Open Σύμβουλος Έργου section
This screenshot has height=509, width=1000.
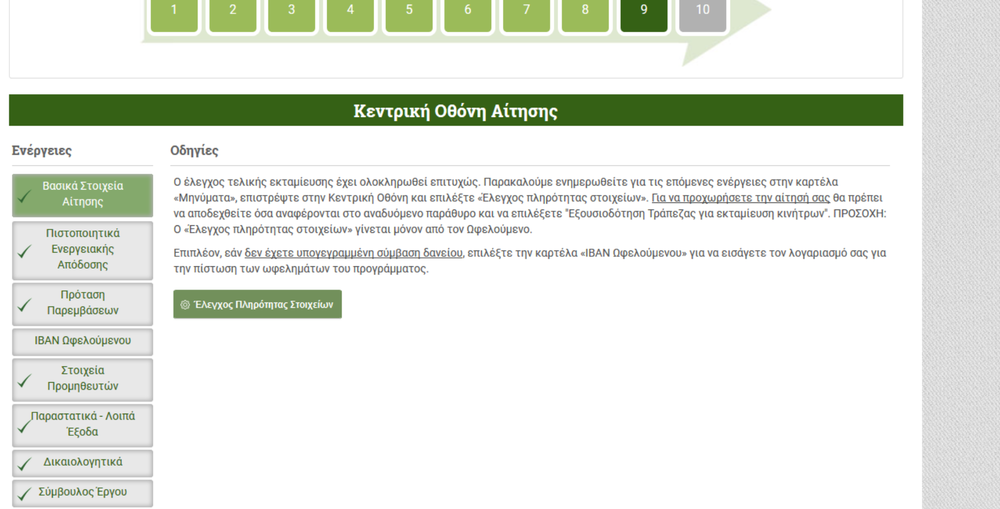coord(82,493)
